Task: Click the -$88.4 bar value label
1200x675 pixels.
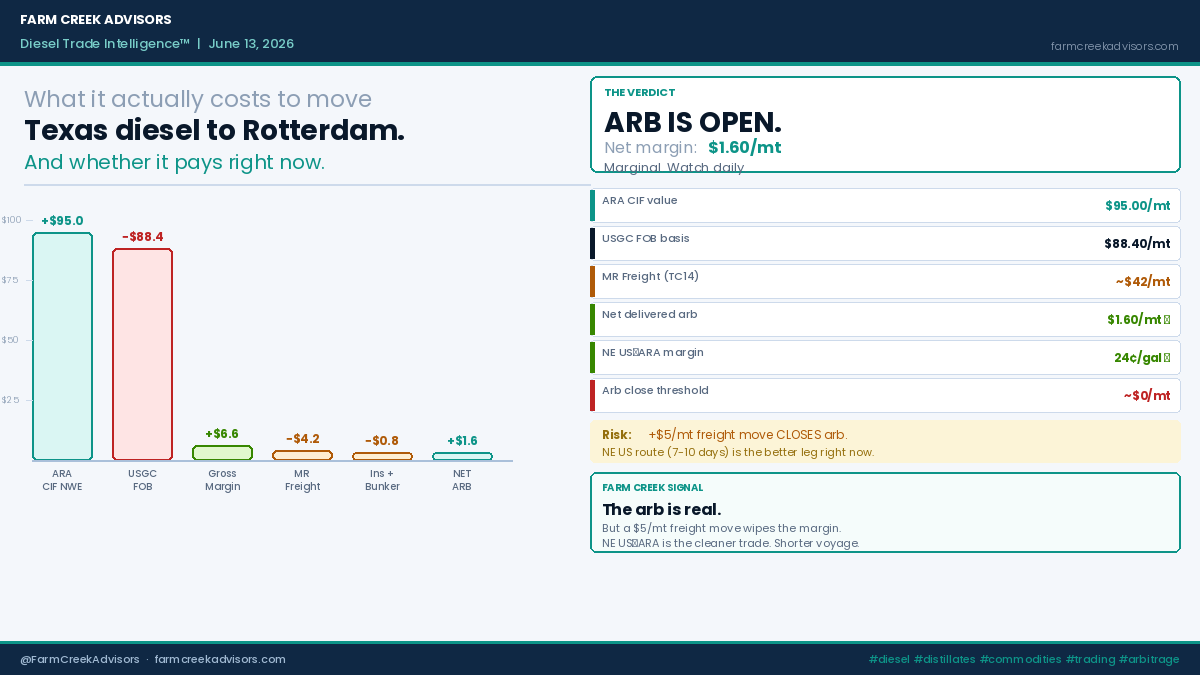Action: (142, 237)
